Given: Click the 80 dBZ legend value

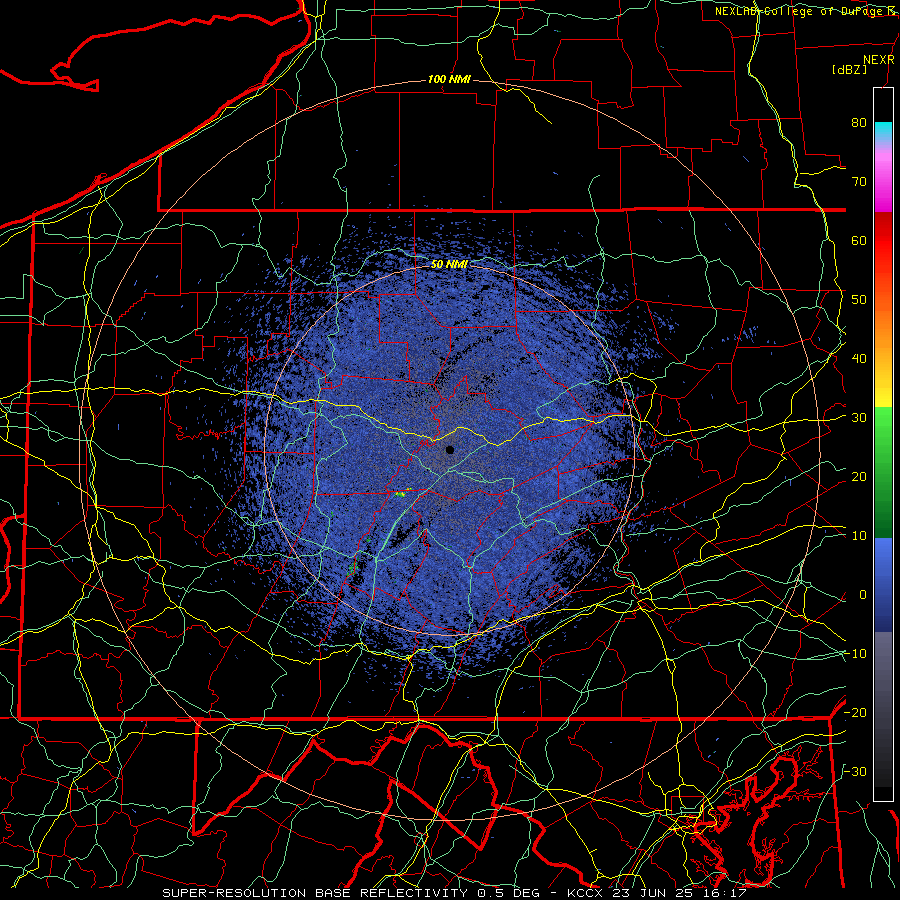Looking at the screenshot, I should (x=859, y=122).
